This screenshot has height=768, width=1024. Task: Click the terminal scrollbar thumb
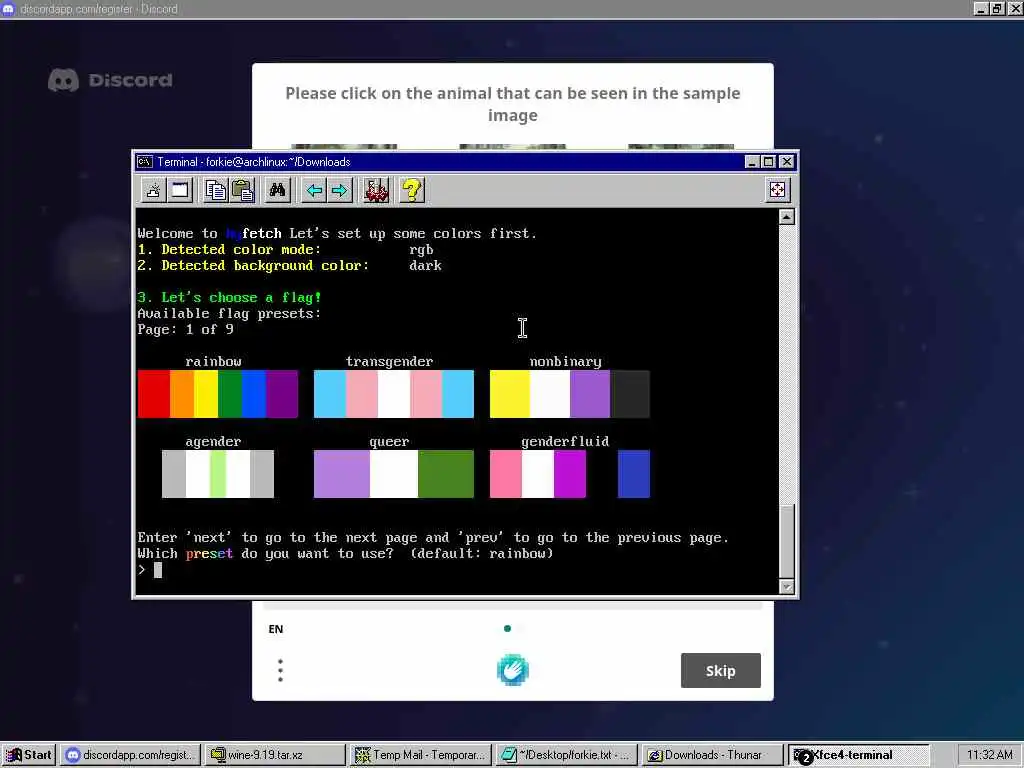787,542
